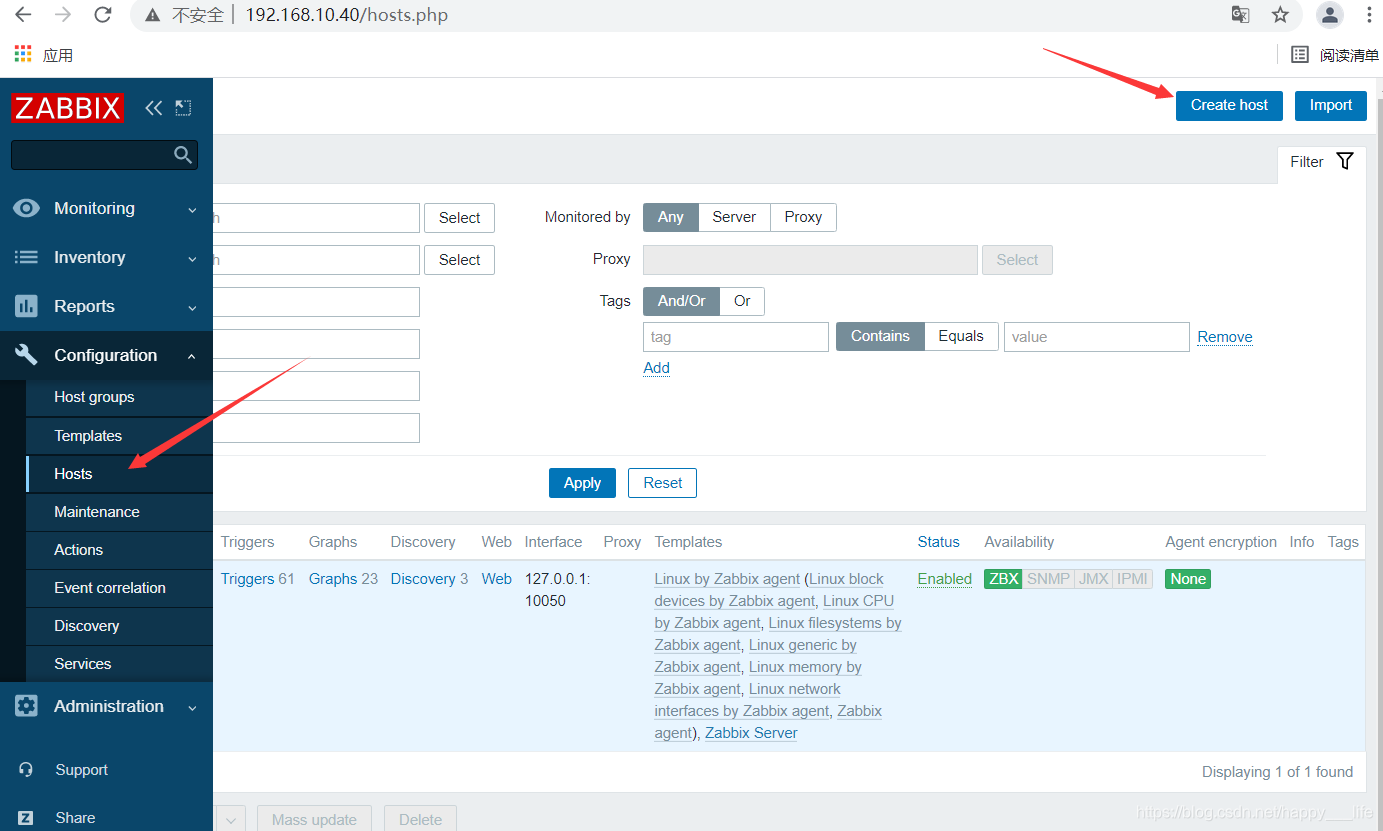Open the Filter funnel icon
The image size is (1383, 831).
click(1345, 161)
